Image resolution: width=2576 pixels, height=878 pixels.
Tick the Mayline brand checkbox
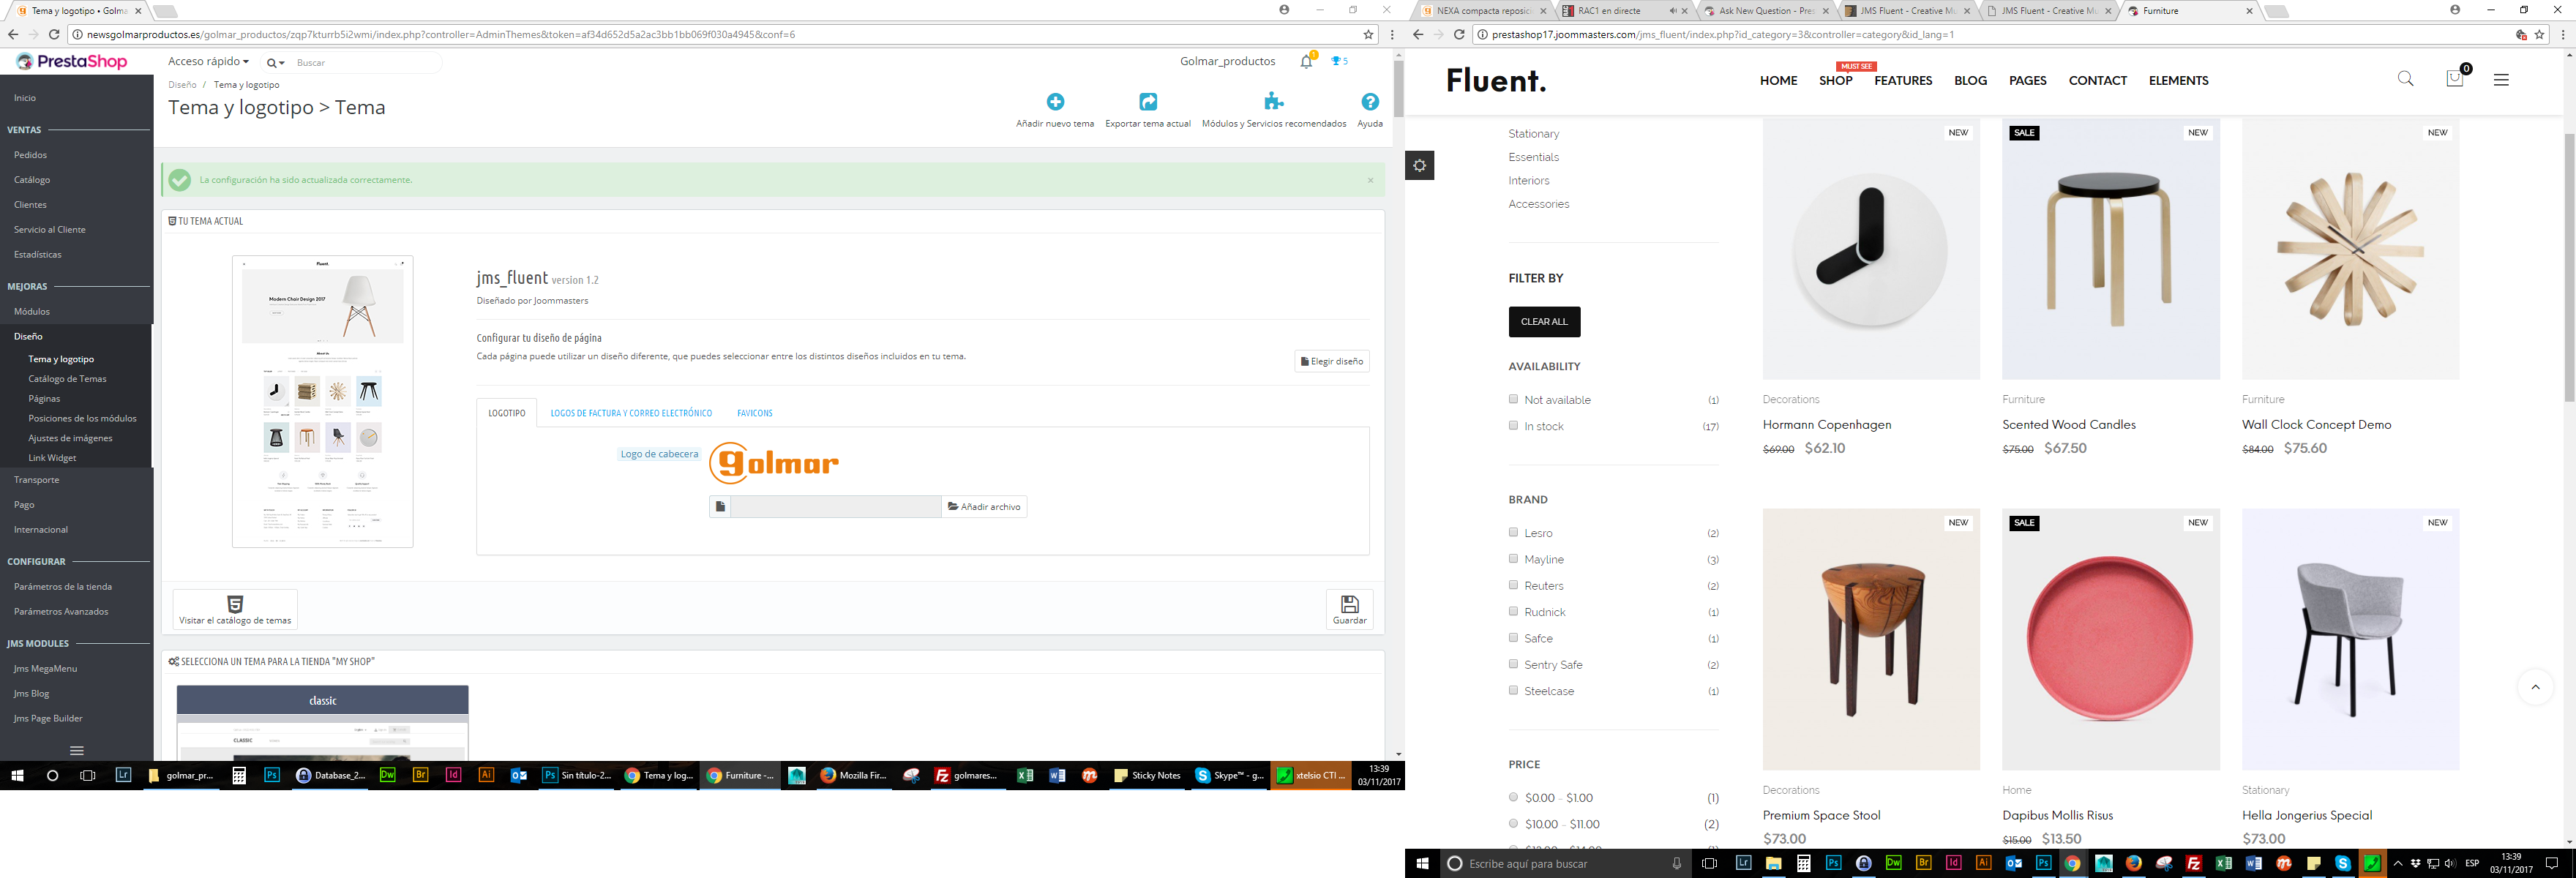click(x=1513, y=558)
